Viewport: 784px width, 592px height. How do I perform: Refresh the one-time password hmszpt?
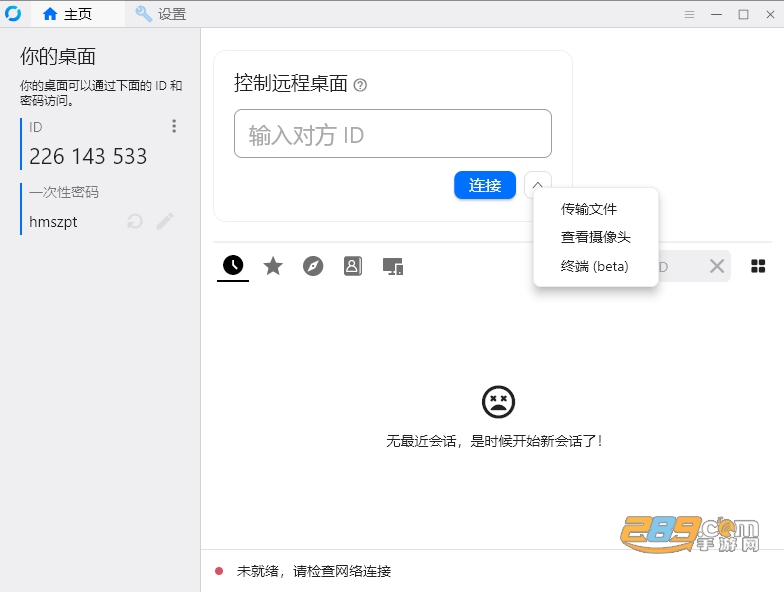(x=135, y=221)
